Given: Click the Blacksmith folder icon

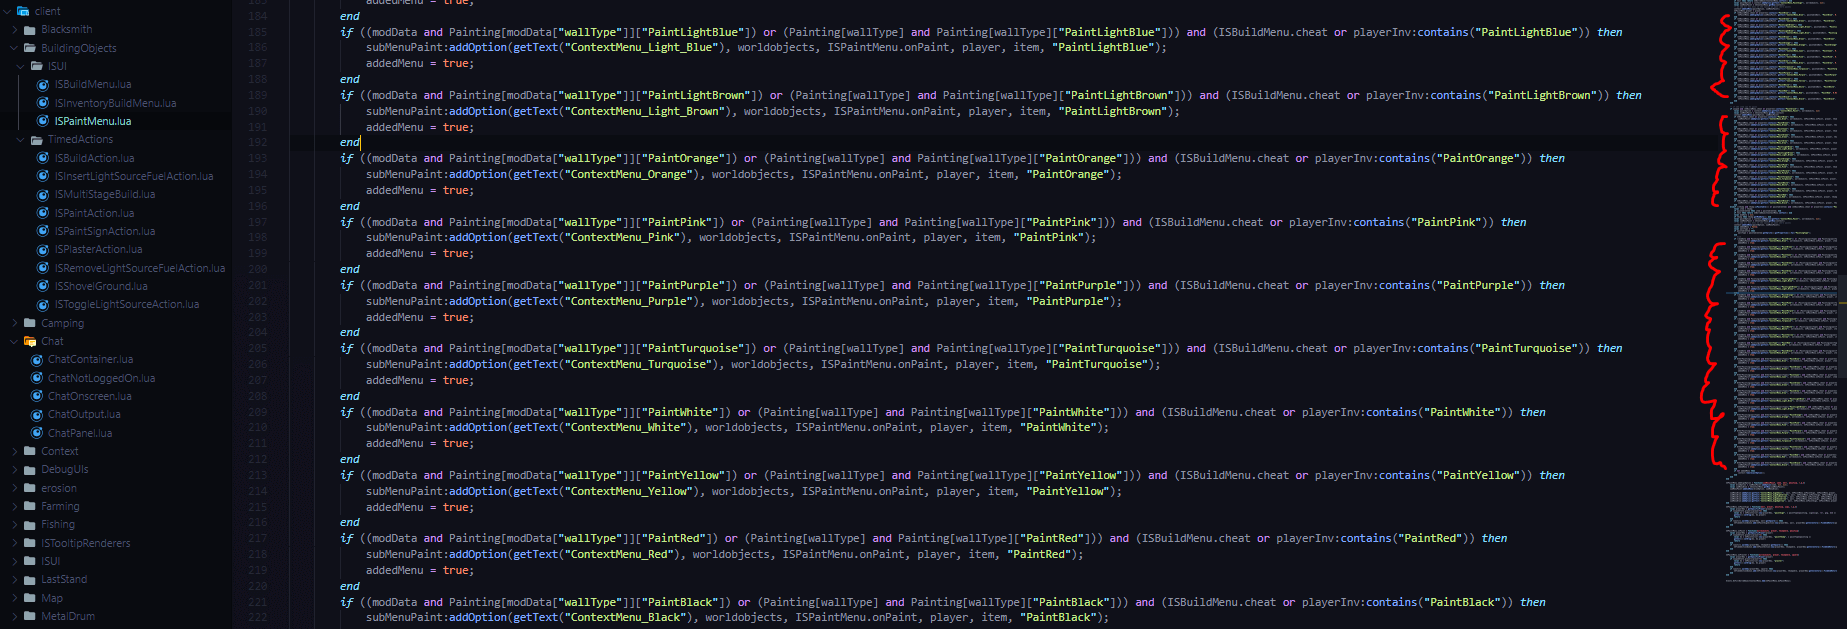Looking at the screenshot, I should tap(30, 30).
